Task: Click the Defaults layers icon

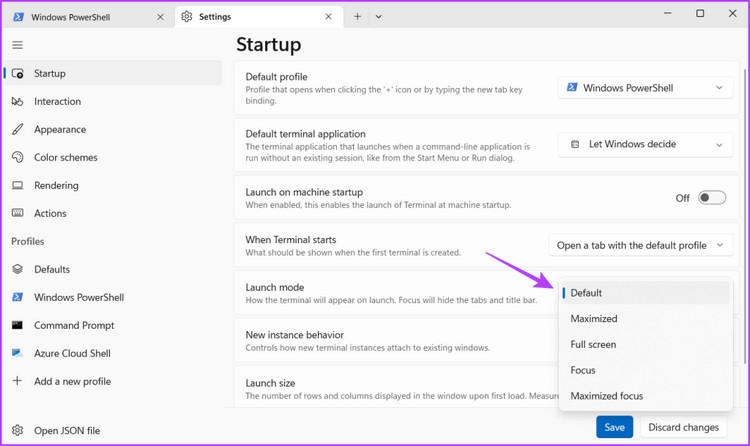Action: coord(18,269)
